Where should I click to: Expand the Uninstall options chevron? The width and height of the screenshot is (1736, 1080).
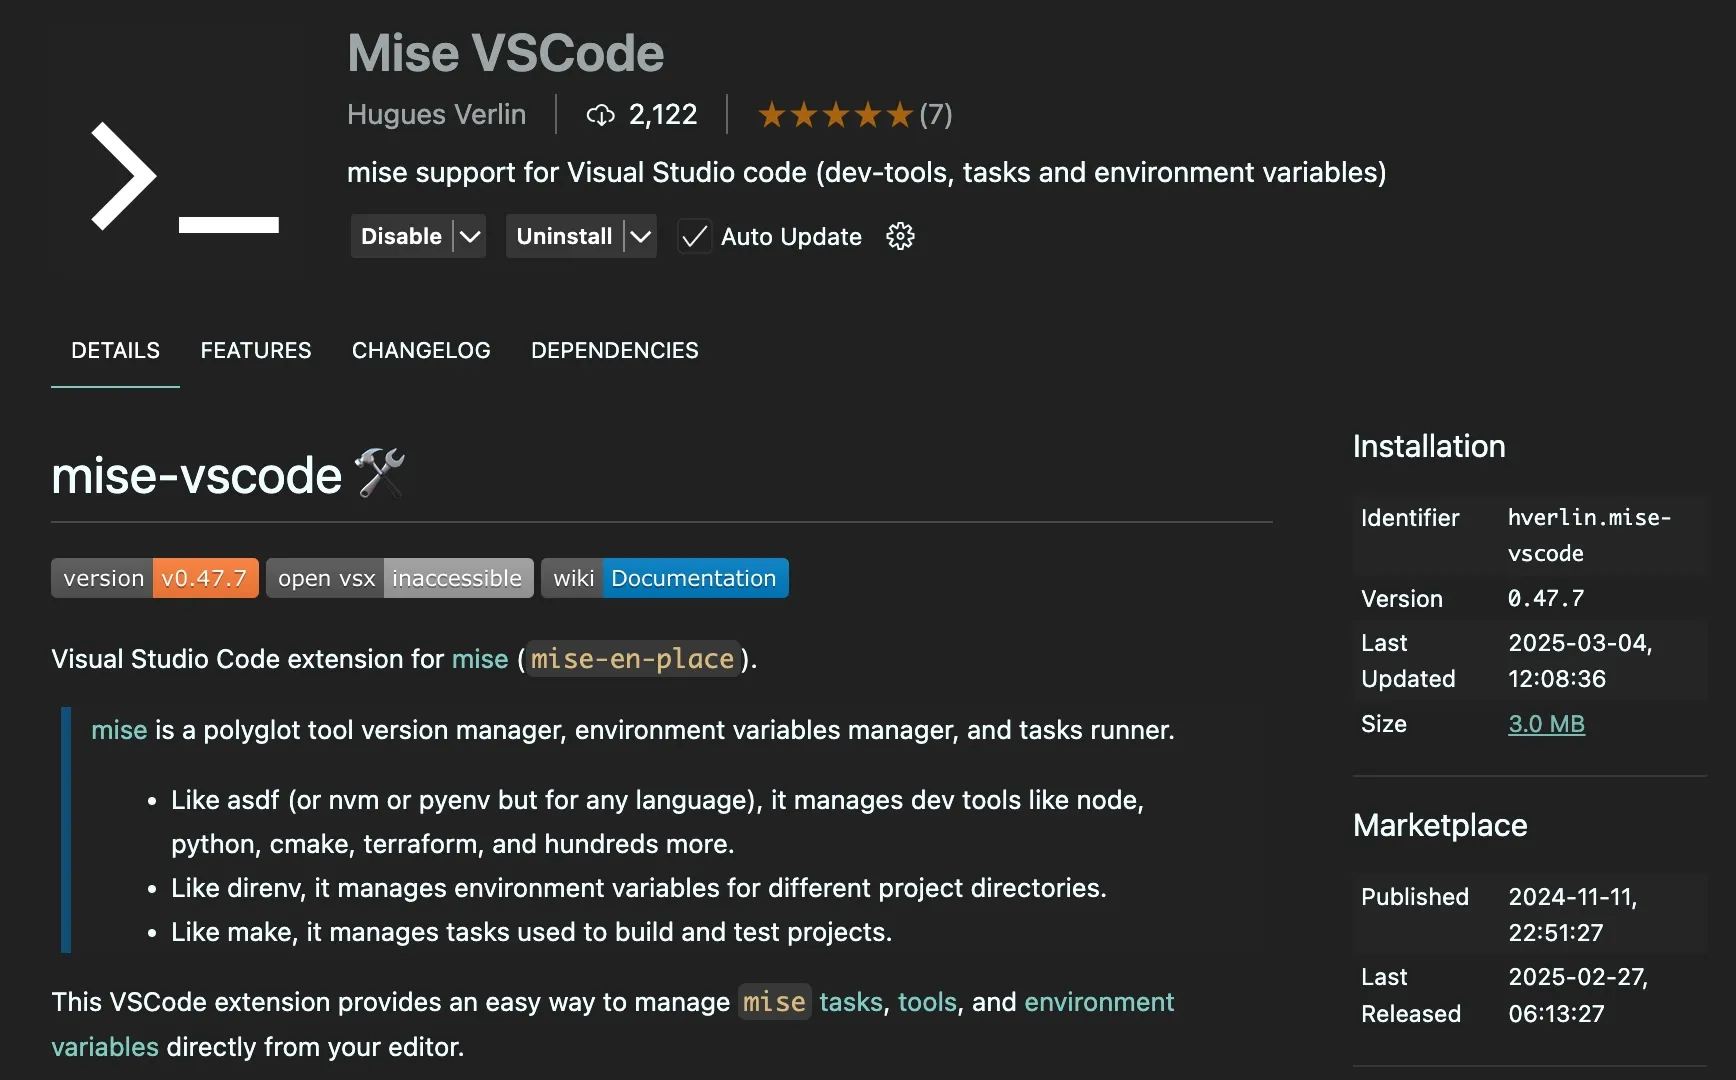click(640, 236)
